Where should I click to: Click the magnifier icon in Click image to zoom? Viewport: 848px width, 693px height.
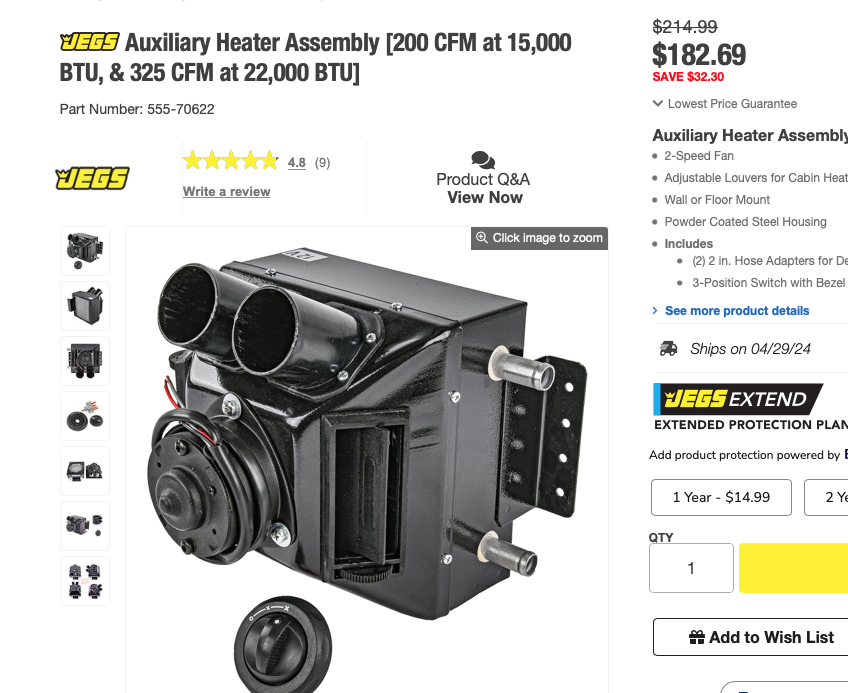coord(481,237)
